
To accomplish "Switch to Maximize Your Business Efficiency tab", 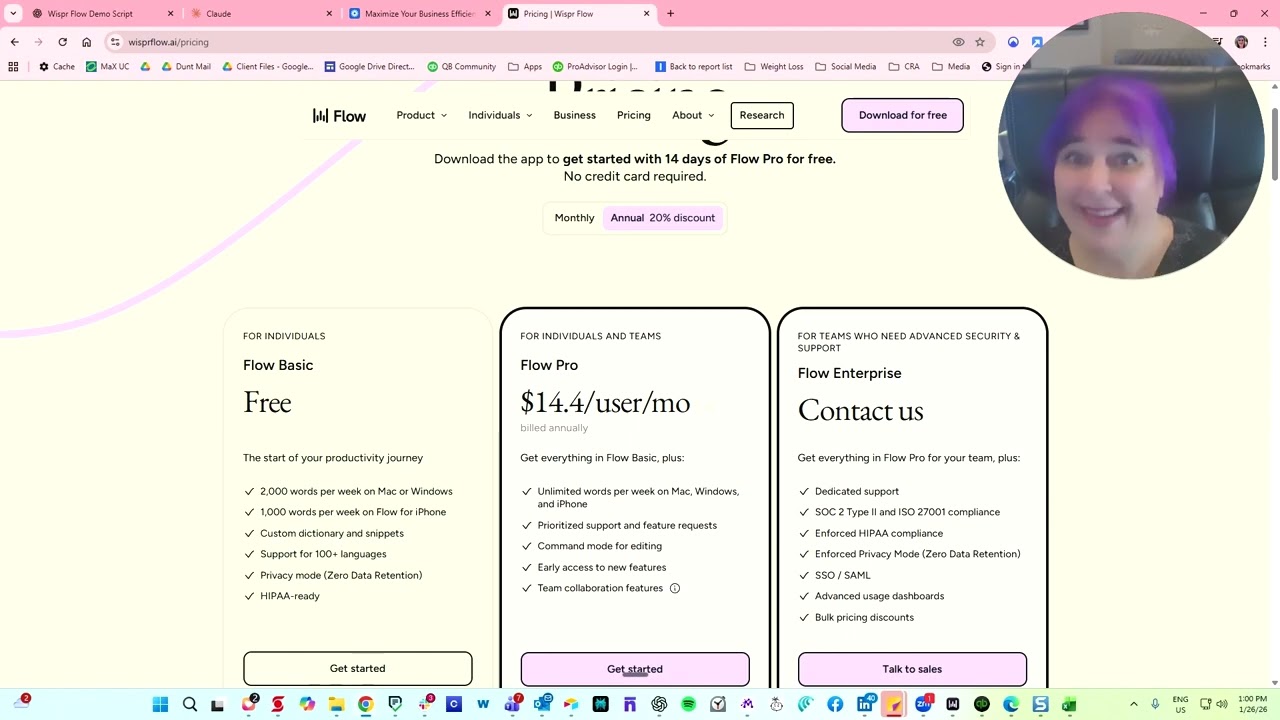I will 420,14.
